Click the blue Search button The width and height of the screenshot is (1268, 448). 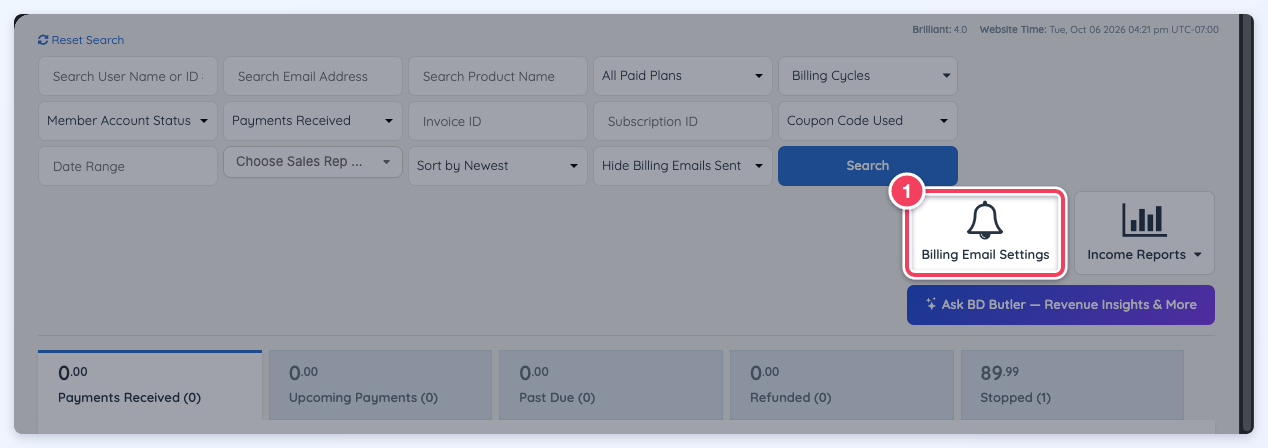click(868, 166)
